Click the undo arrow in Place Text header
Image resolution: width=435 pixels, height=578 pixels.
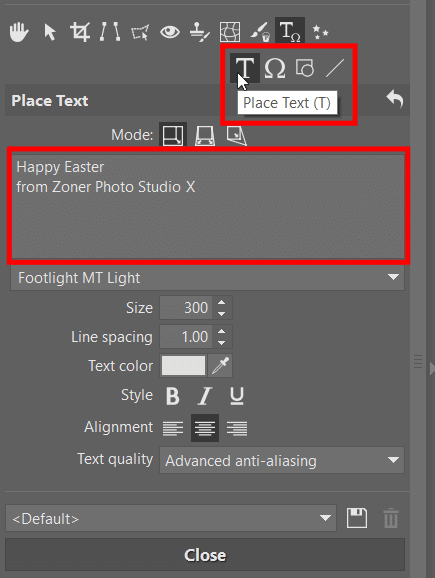coord(395,99)
